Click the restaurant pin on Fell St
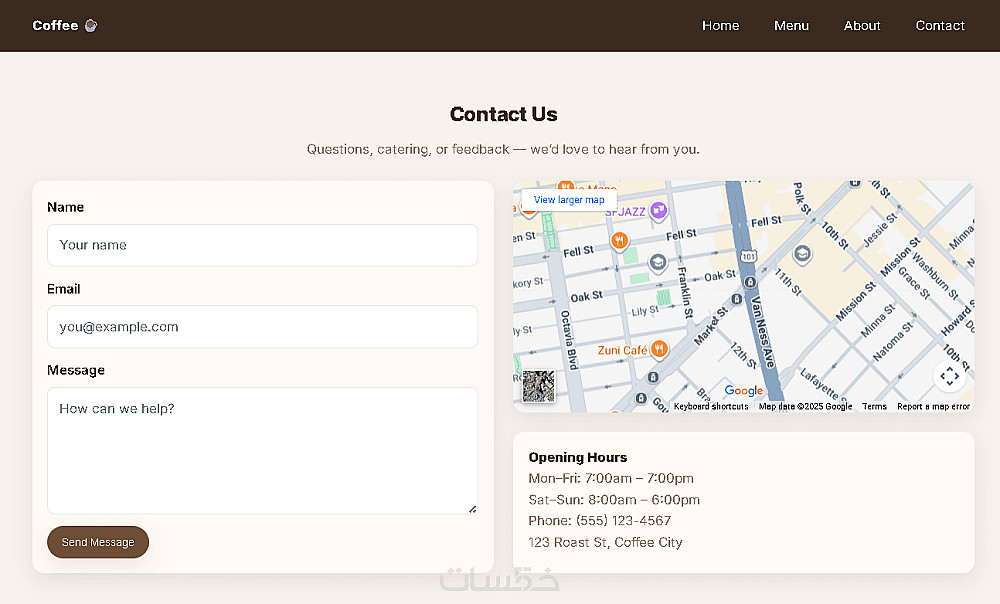The image size is (1000, 604). (620, 240)
